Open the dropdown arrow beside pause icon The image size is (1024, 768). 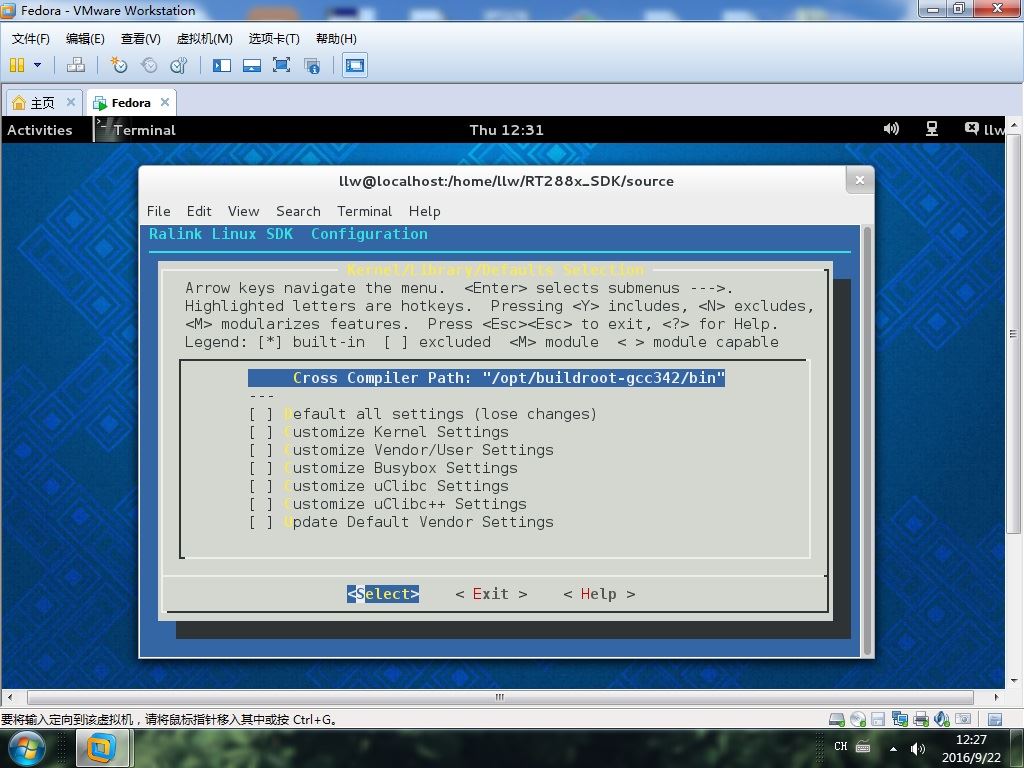[37, 65]
